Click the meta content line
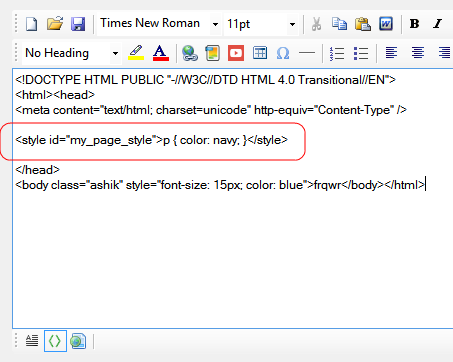Image resolution: width=453 pixels, height=362 pixels. pyautogui.click(x=211, y=110)
